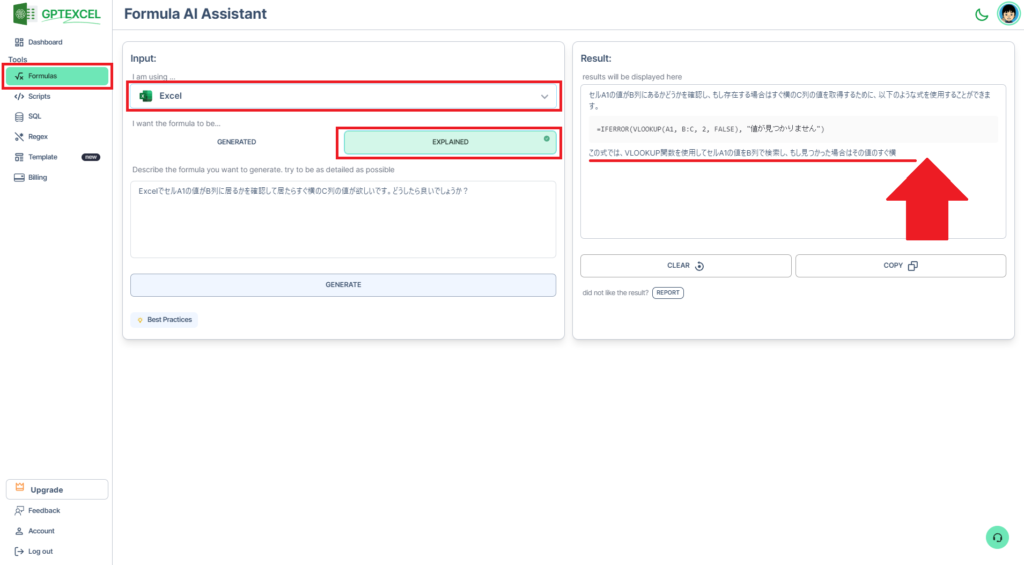The height and width of the screenshot is (565, 1024).
Task: Click the REPORT button
Action: coord(667,293)
